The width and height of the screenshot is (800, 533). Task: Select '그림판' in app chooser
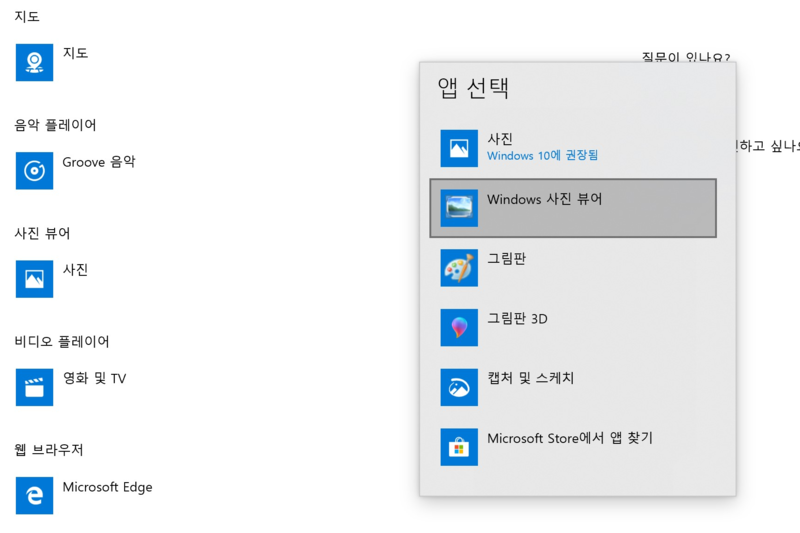(x=573, y=268)
